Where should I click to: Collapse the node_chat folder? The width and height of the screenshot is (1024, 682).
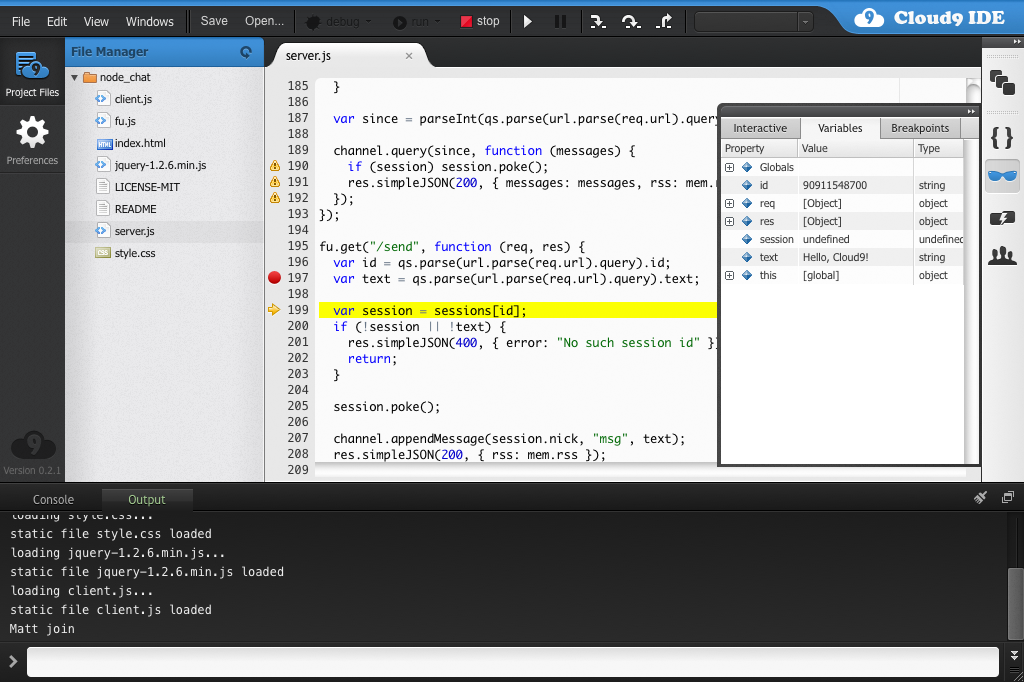(74, 77)
